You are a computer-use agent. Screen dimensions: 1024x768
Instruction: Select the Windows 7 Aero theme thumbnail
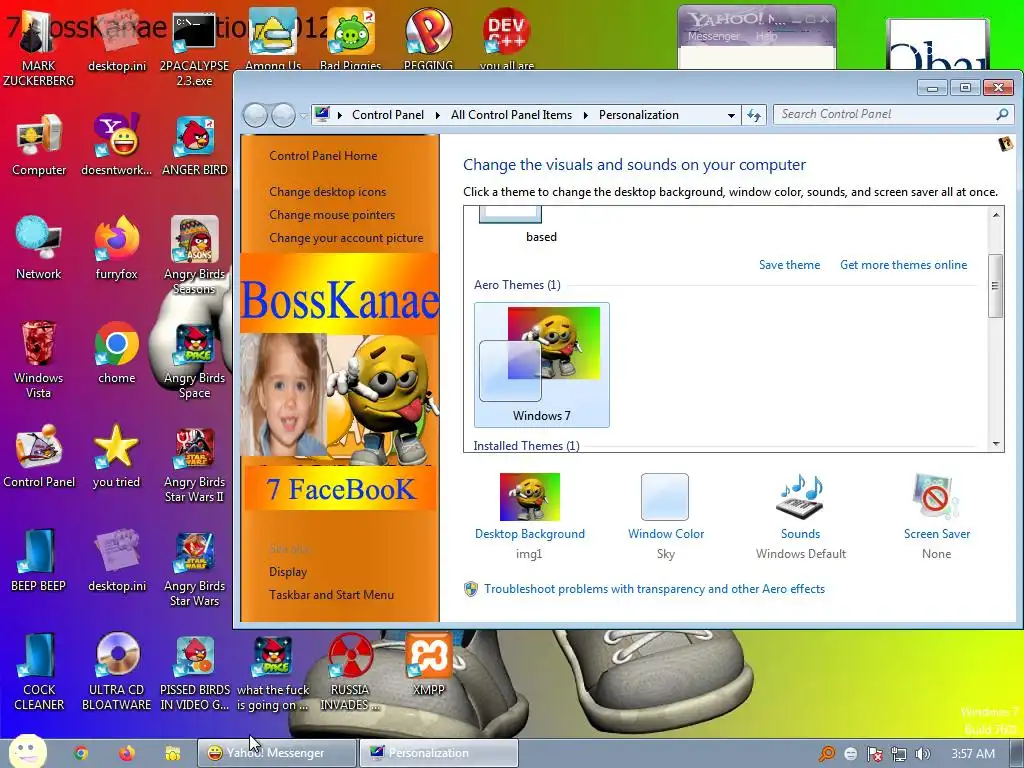pyautogui.click(x=541, y=364)
